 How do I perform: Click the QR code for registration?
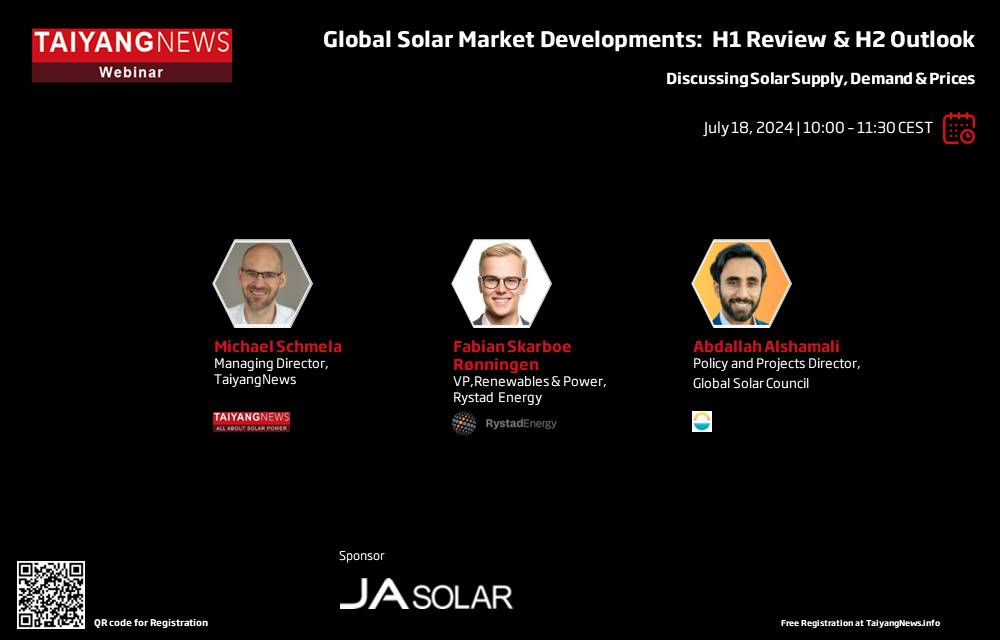coord(51,595)
